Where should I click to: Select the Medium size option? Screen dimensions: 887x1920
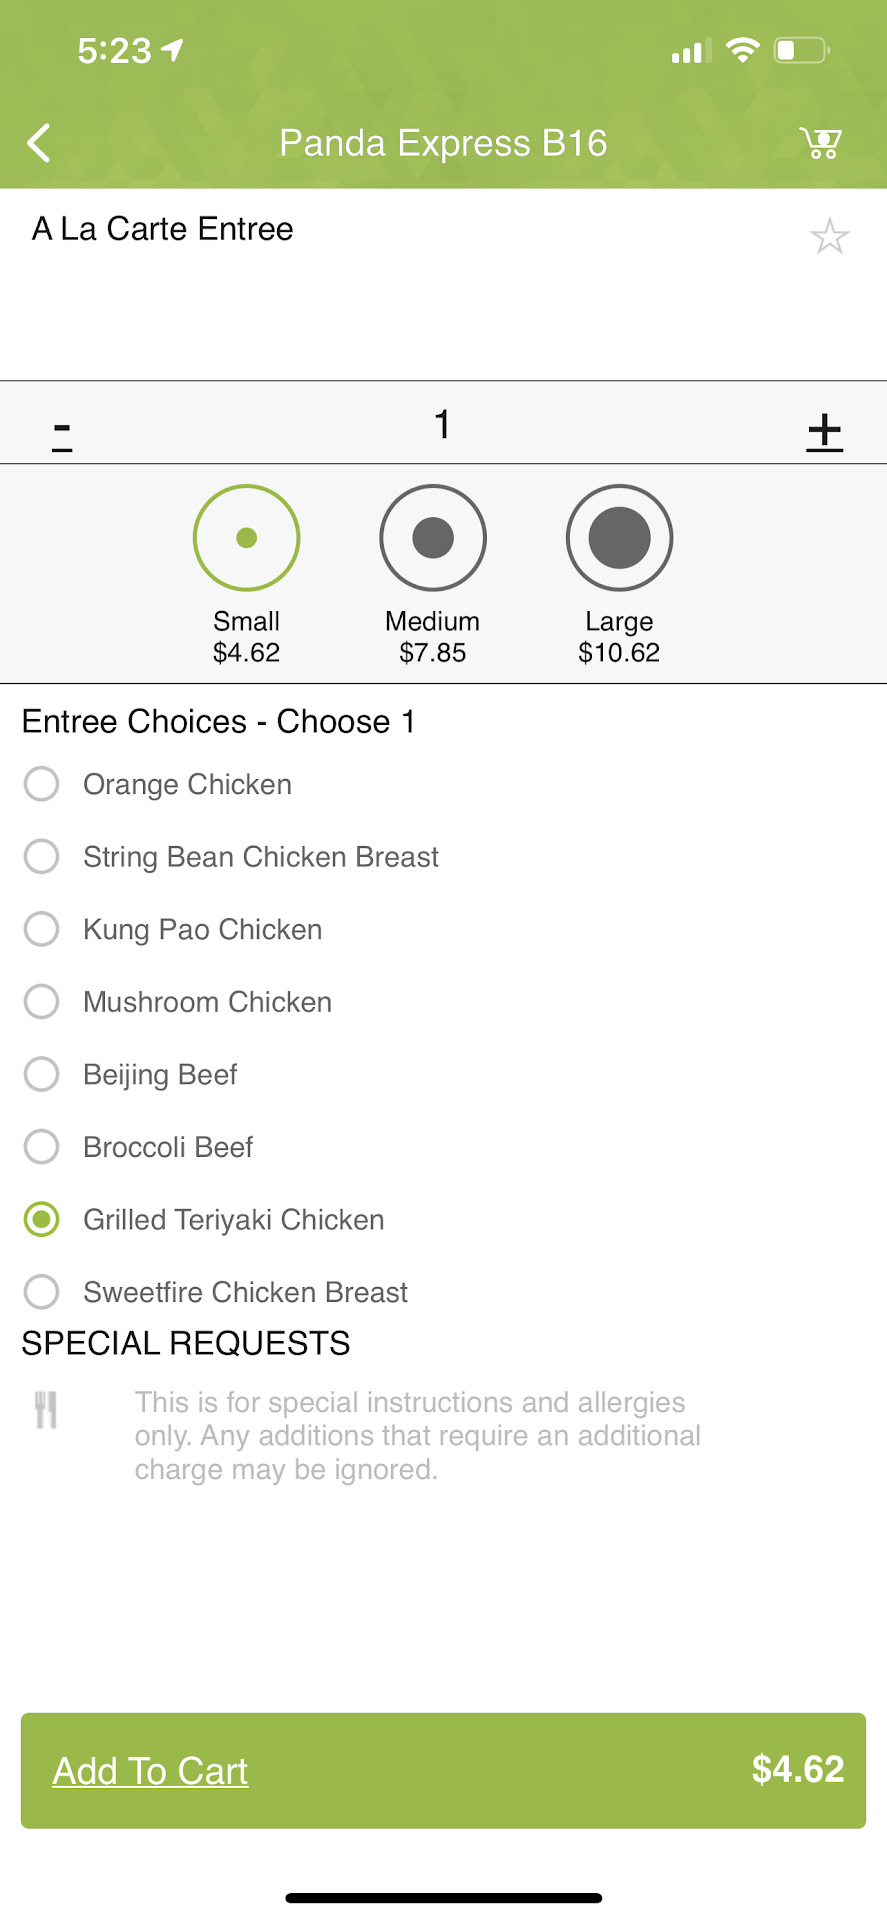pyautogui.click(x=433, y=538)
